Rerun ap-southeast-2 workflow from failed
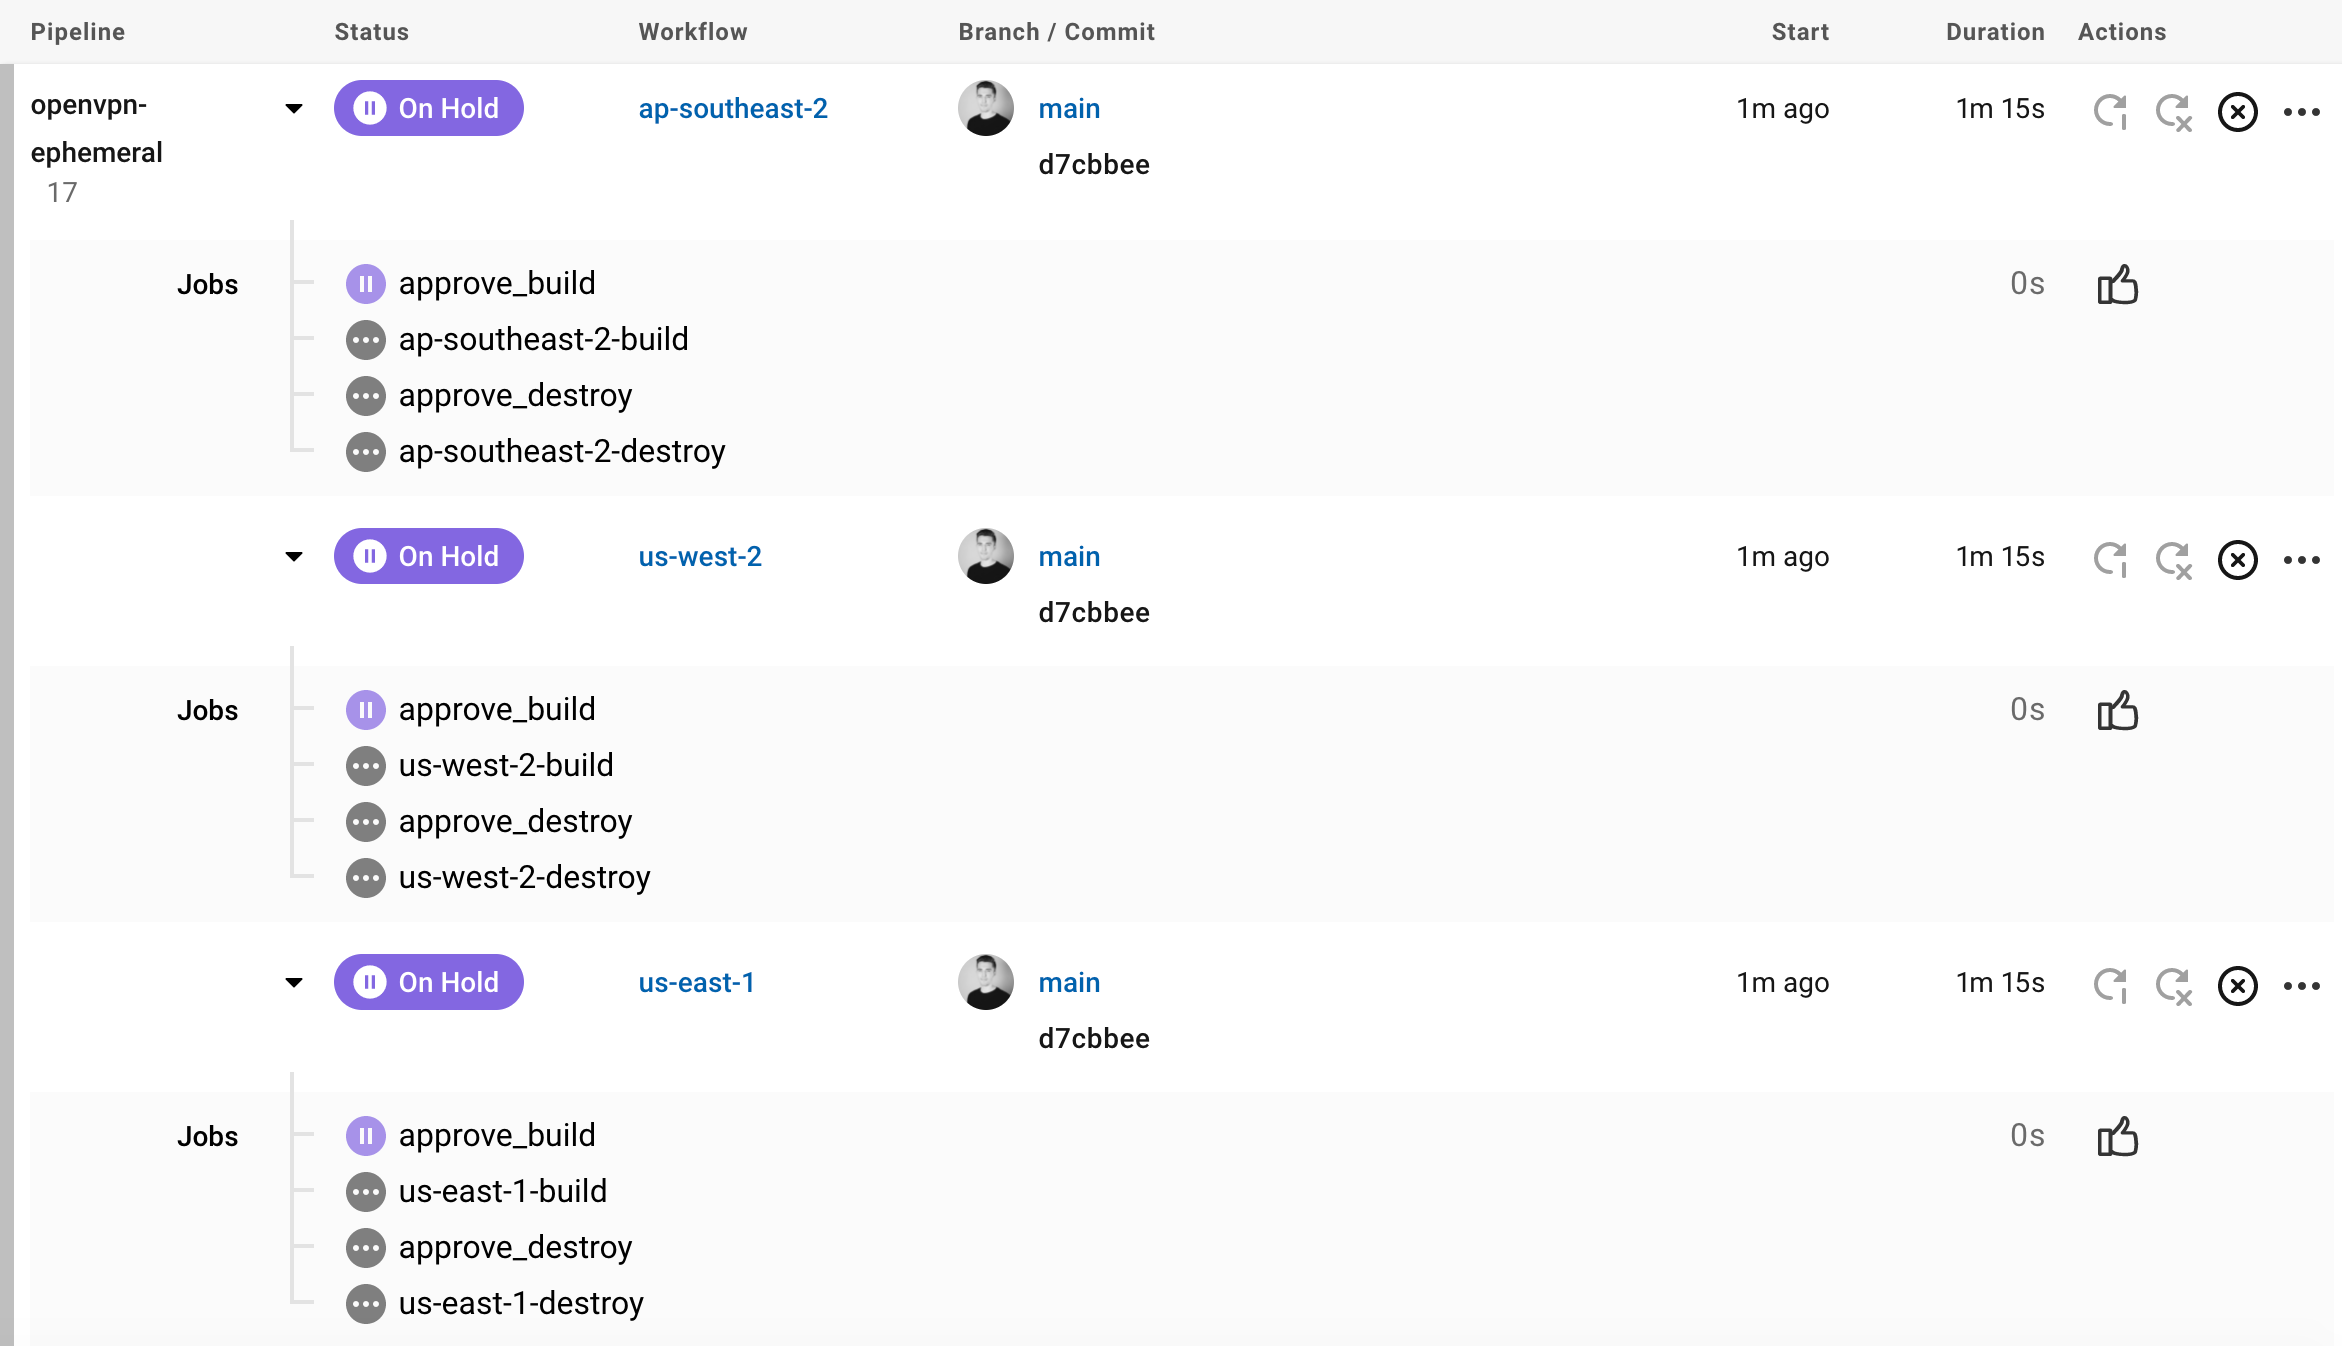The image size is (2342, 1346). click(2174, 111)
